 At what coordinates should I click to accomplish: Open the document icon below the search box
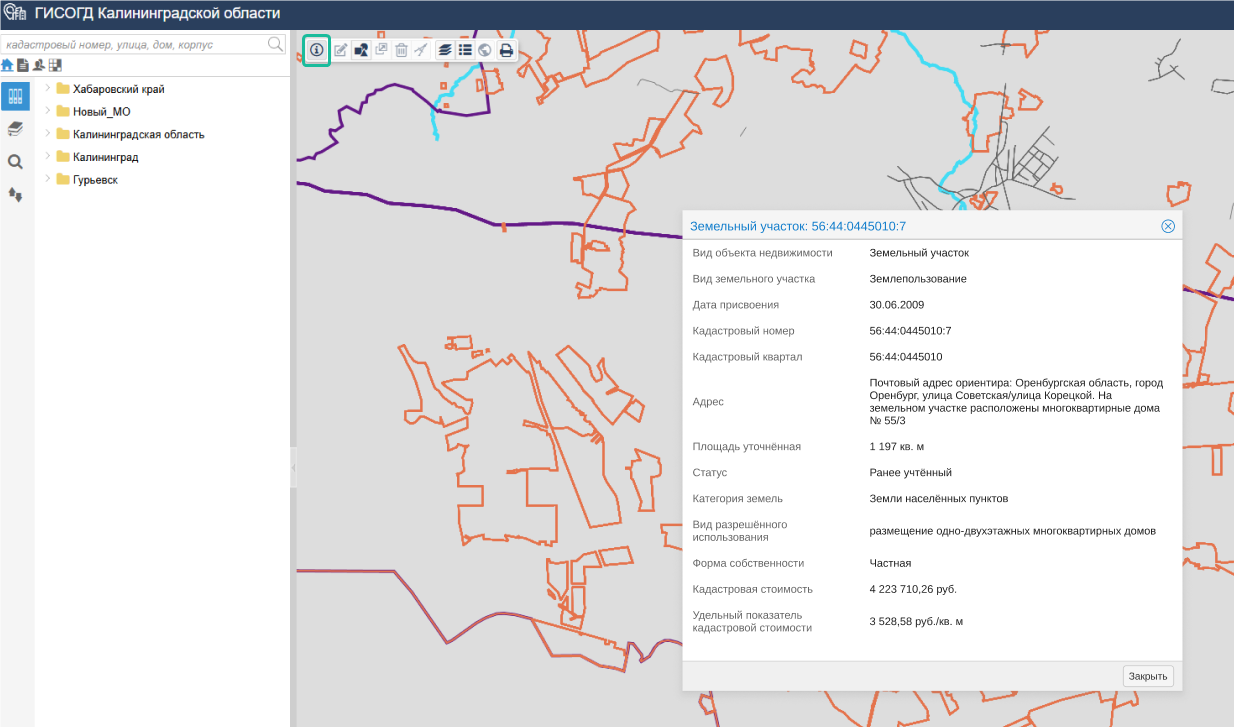pyautogui.click(x=22, y=65)
